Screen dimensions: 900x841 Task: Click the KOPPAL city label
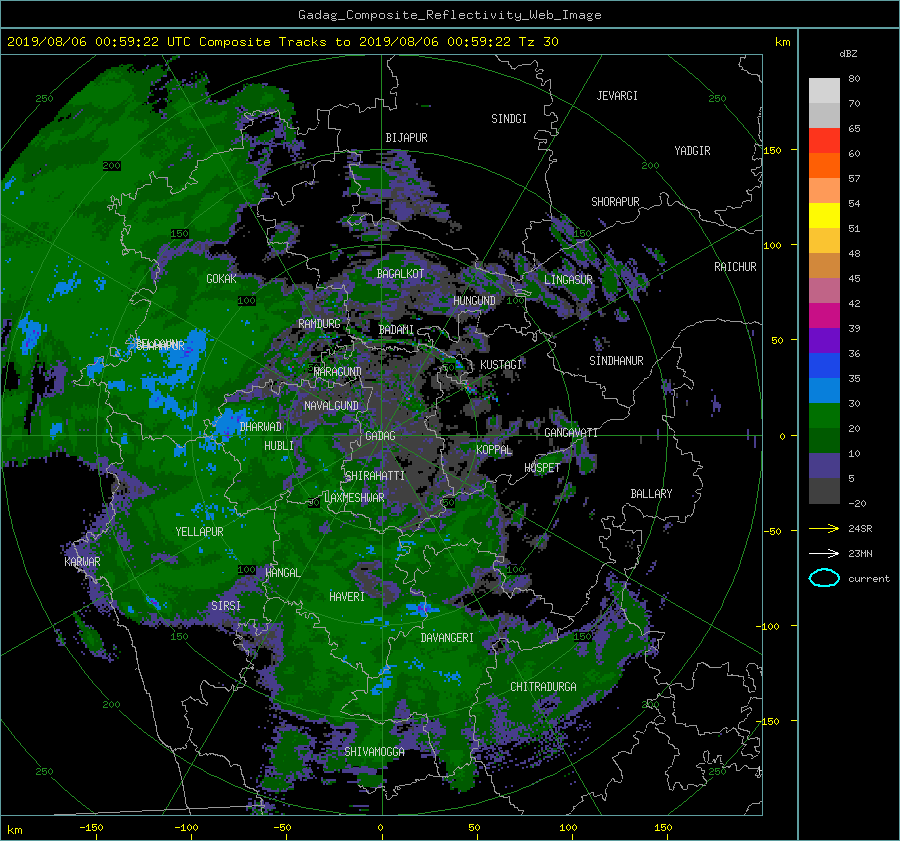click(494, 450)
